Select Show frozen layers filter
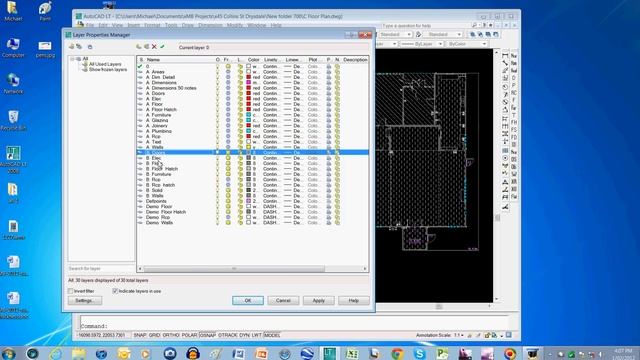640x360 pixels. click(108, 69)
